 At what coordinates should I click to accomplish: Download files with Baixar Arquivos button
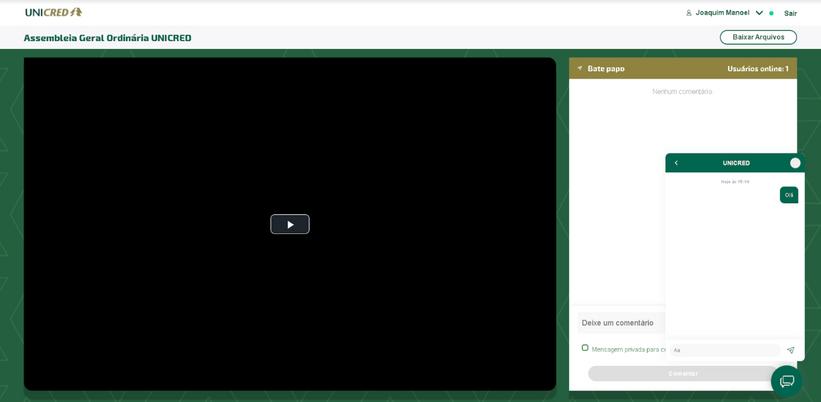point(758,37)
